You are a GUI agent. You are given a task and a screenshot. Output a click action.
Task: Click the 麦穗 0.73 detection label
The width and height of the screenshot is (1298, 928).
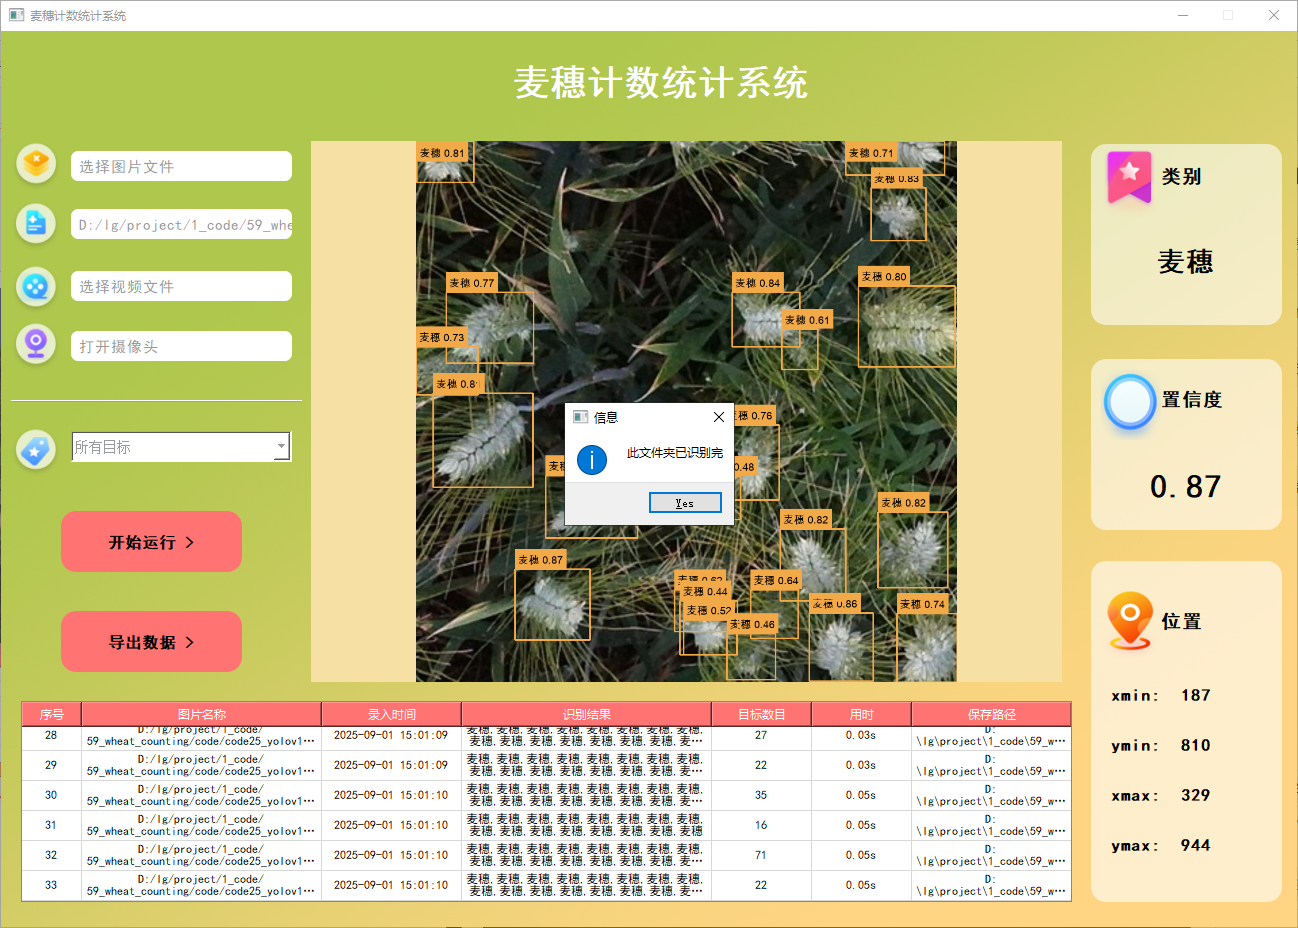pyautogui.click(x=442, y=338)
